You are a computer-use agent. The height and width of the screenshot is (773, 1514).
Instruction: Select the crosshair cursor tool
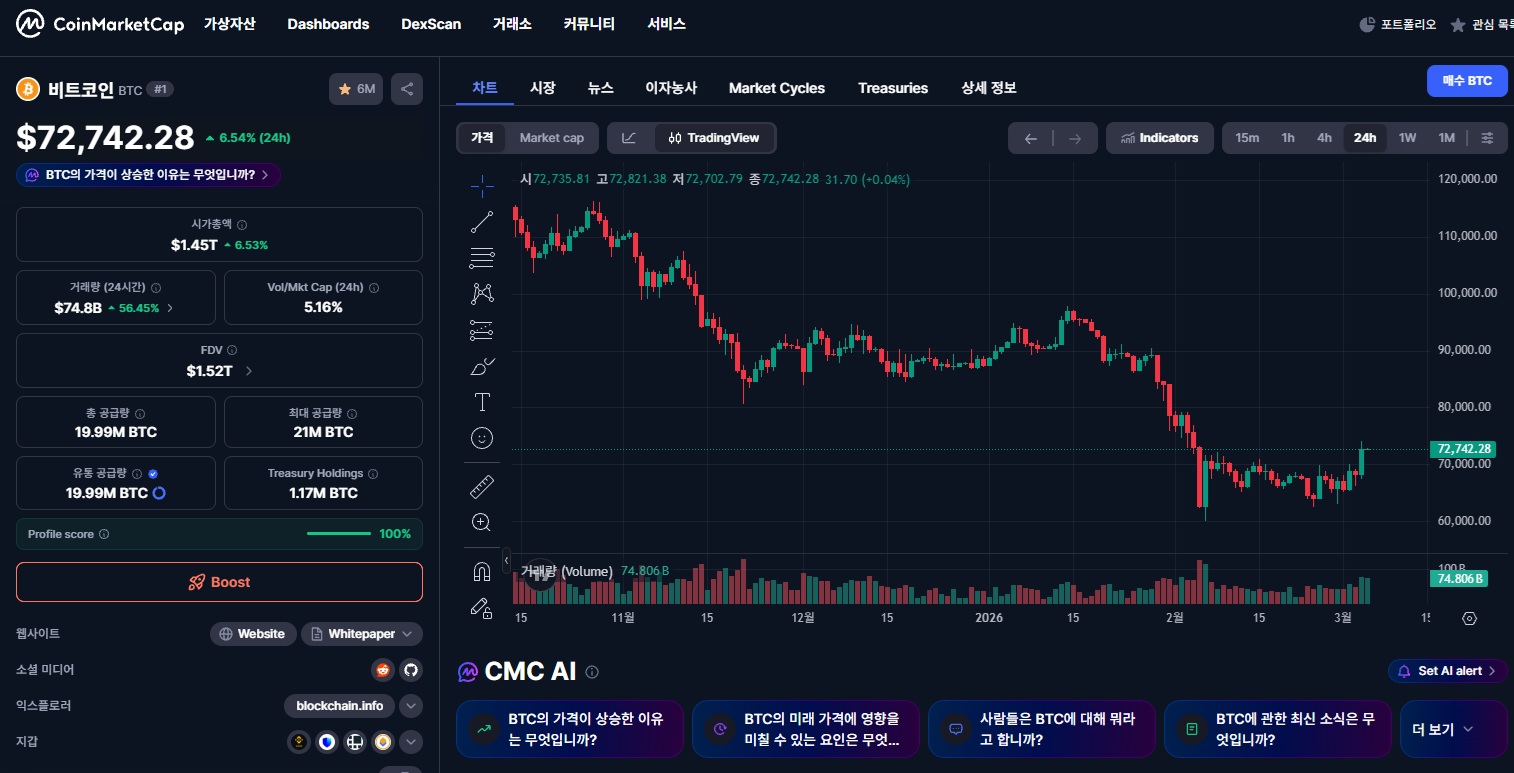click(x=482, y=186)
